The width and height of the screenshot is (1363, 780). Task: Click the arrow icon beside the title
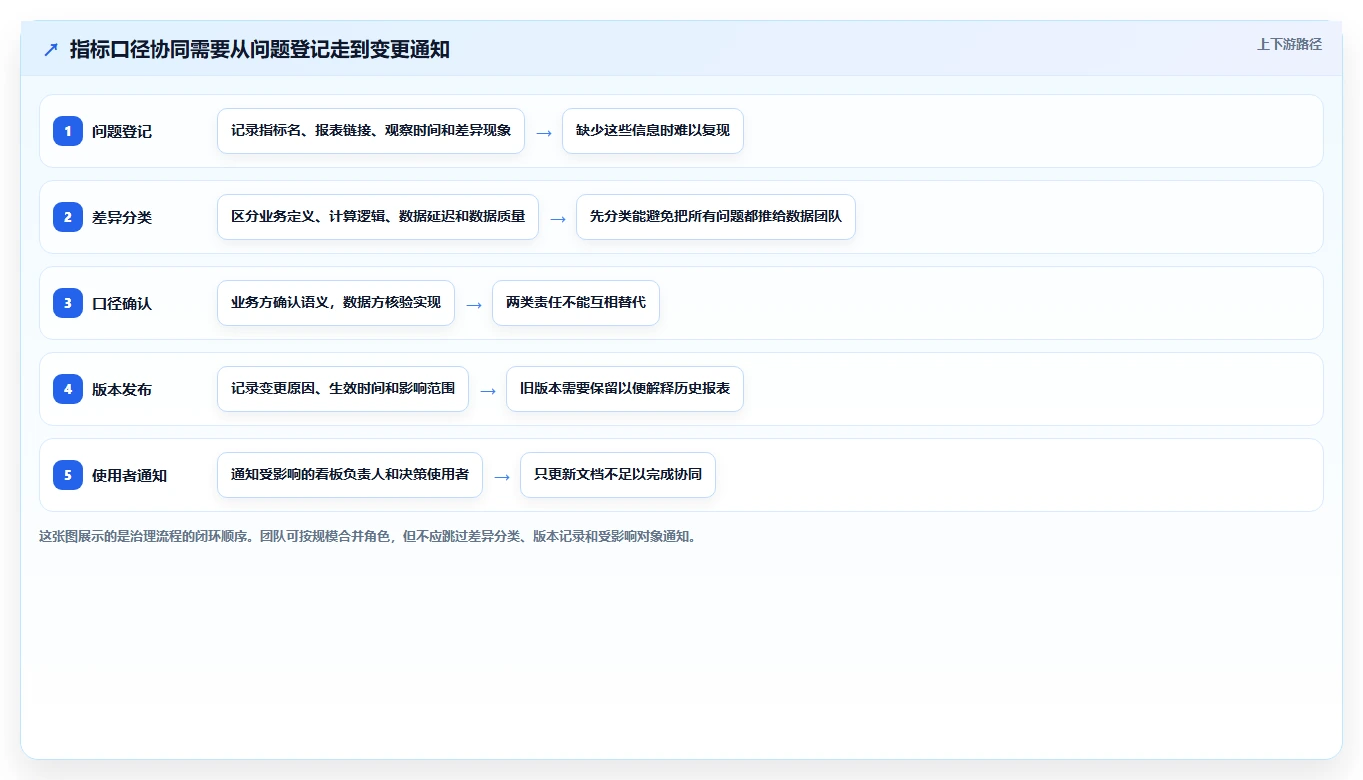pyautogui.click(x=51, y=49)
